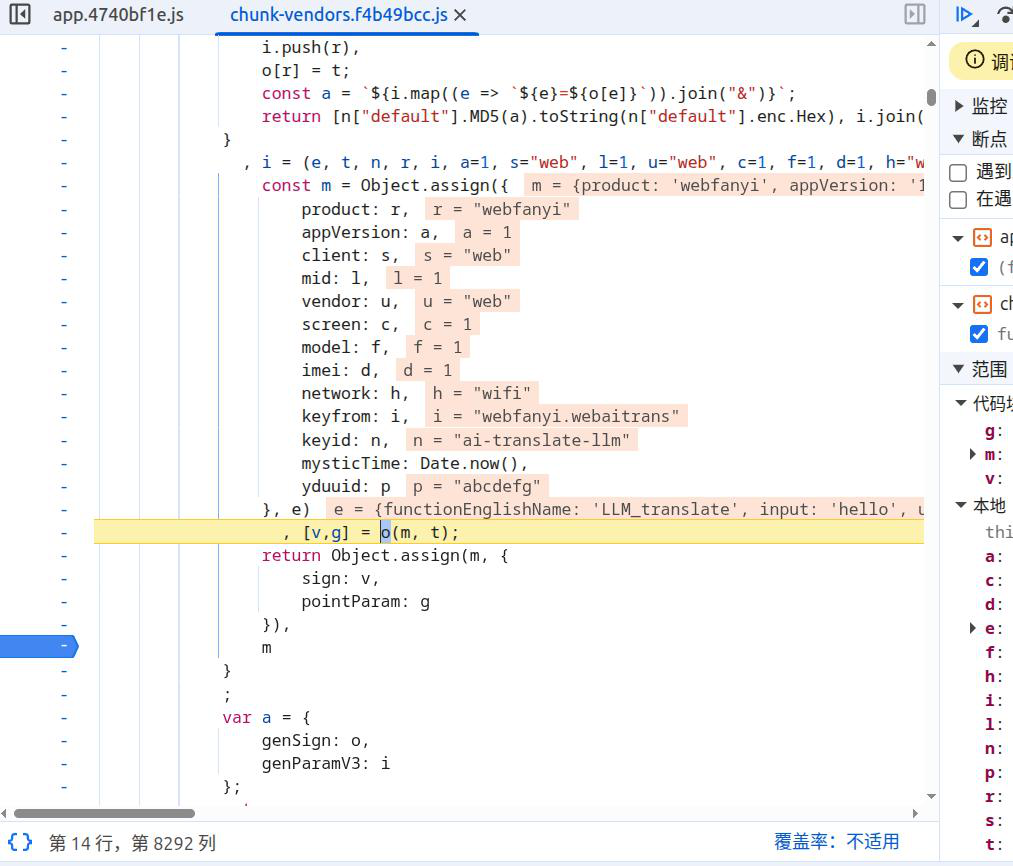This screenshot has width=1013, height=866.
Task: Expand local scope variable e
Action: pos(973,628)
